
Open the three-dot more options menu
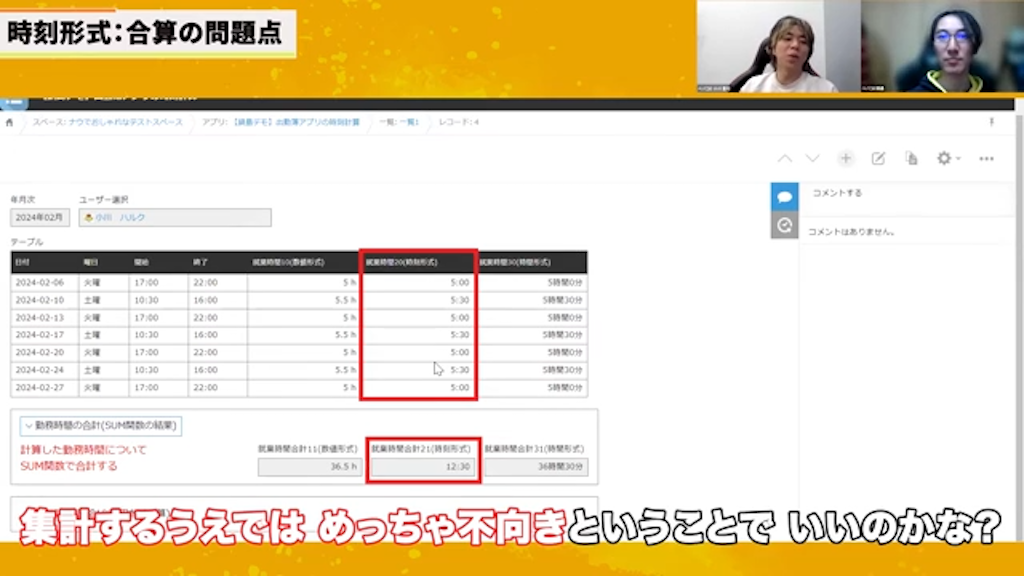pyautogui.click(x=986, y=159)
